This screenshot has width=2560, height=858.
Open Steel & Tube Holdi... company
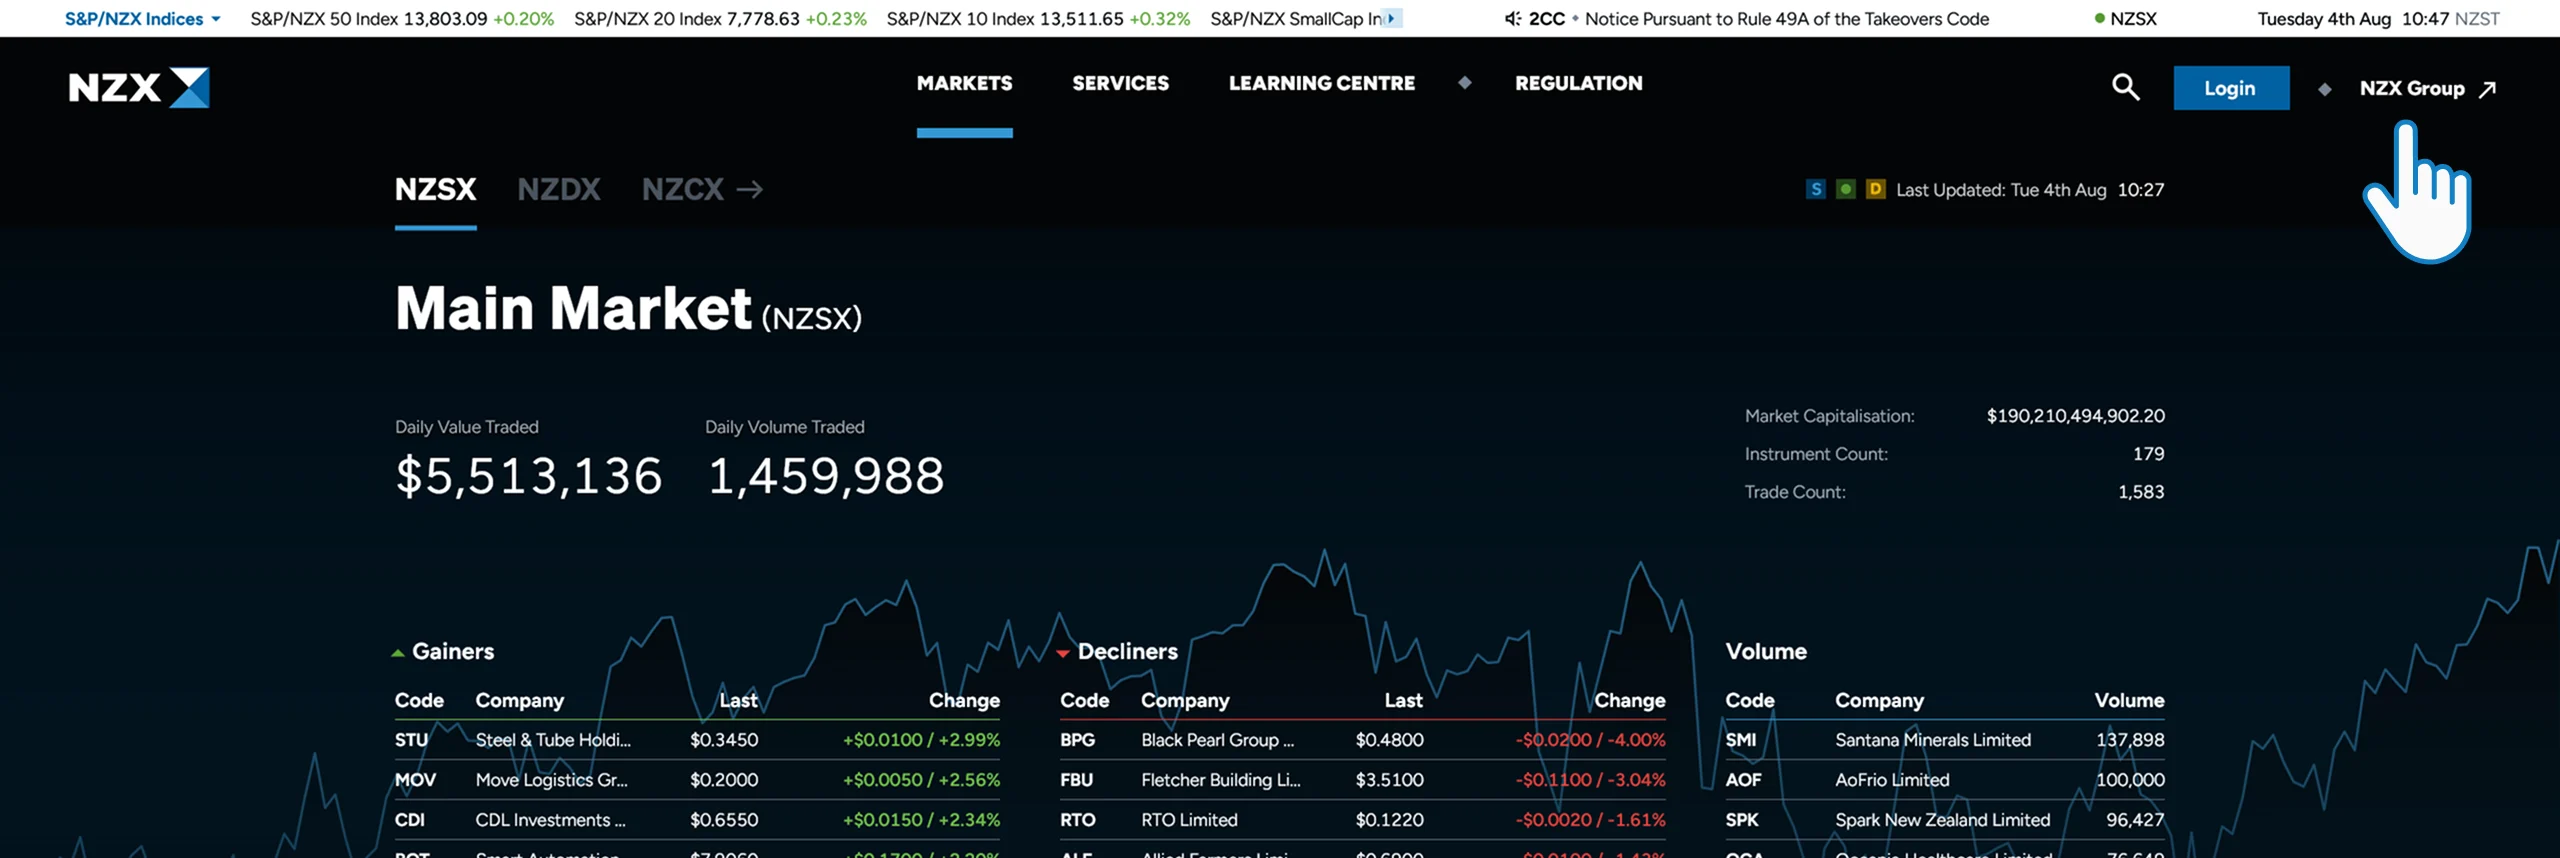click(x=553, y=740)
